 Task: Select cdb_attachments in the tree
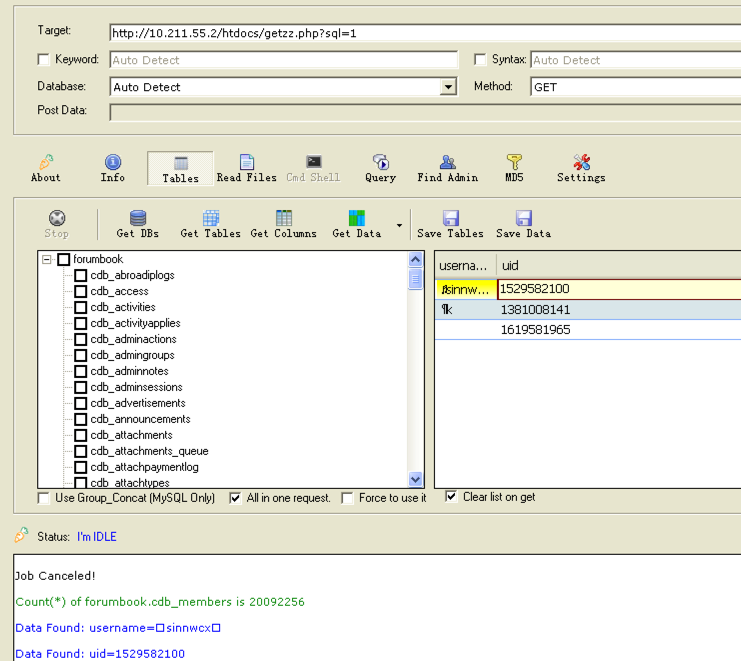[x=131, y=435]
